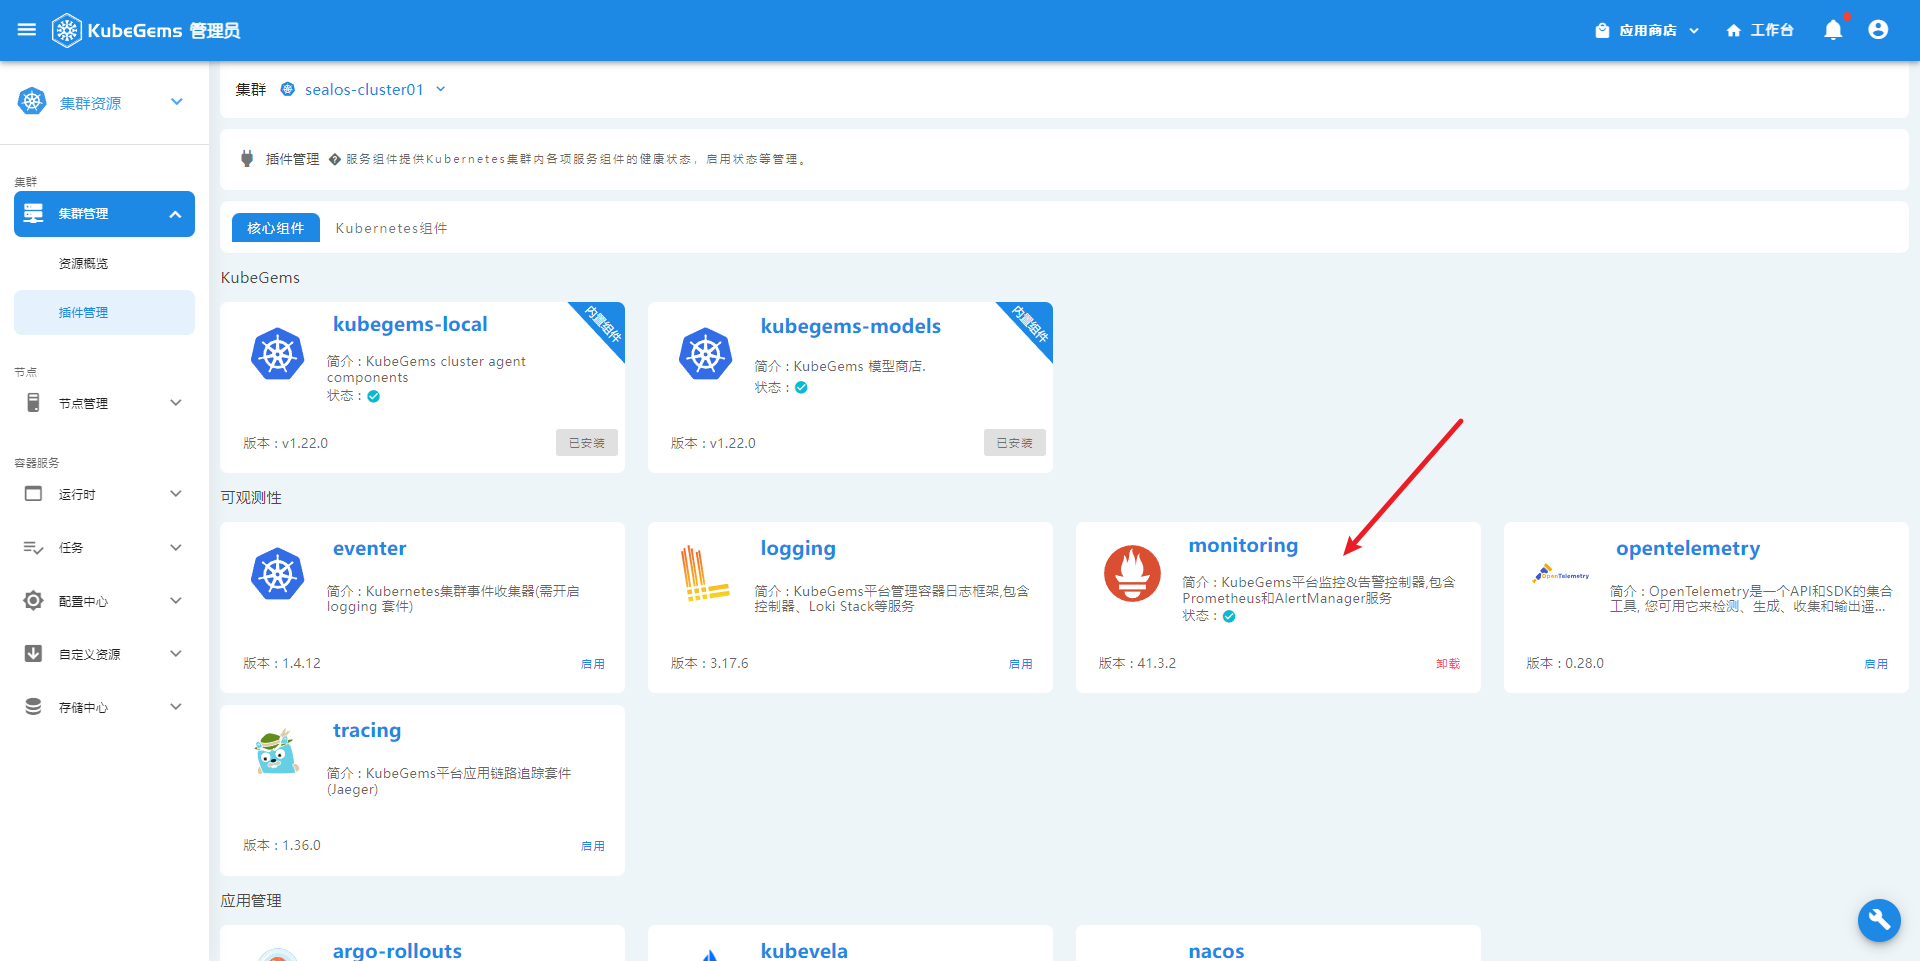Expand the tasks section
This screenshot has height=961, width=1920.
pyautogui.click(x=176, y=547)
